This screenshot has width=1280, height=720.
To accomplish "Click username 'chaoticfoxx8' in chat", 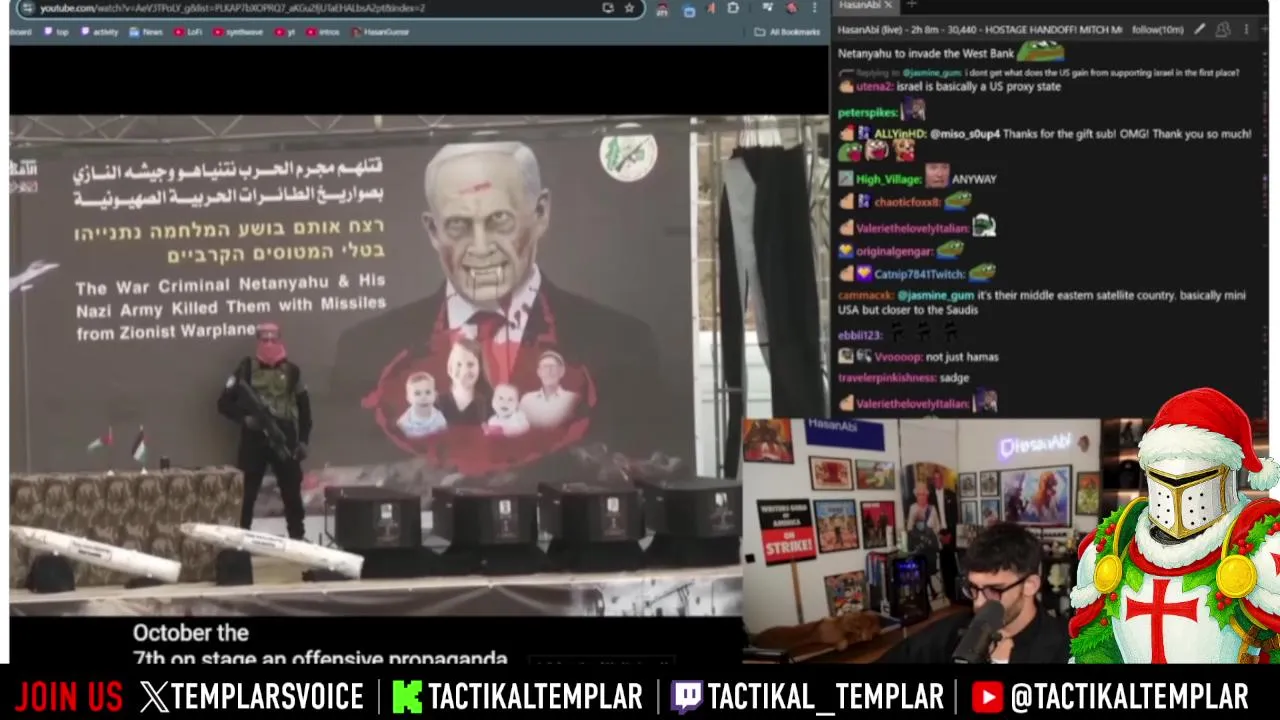I will pos(907,202).
